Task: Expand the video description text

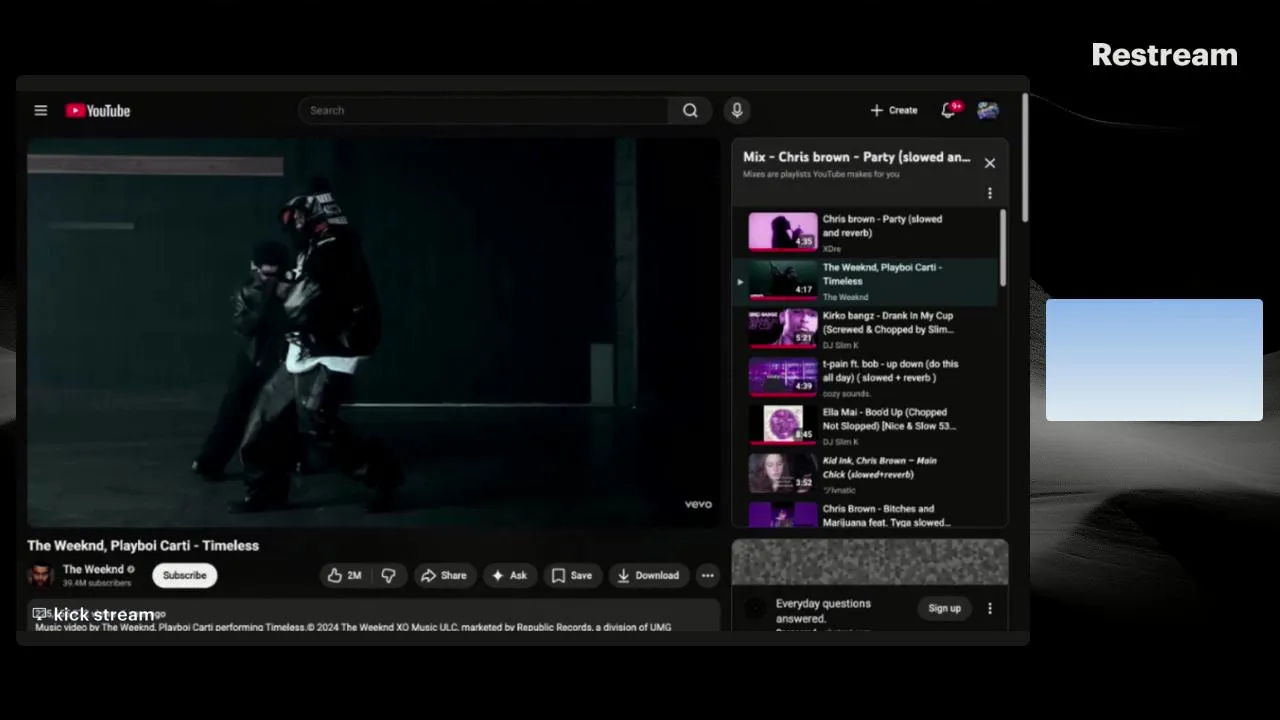Action: pos(373,616)
